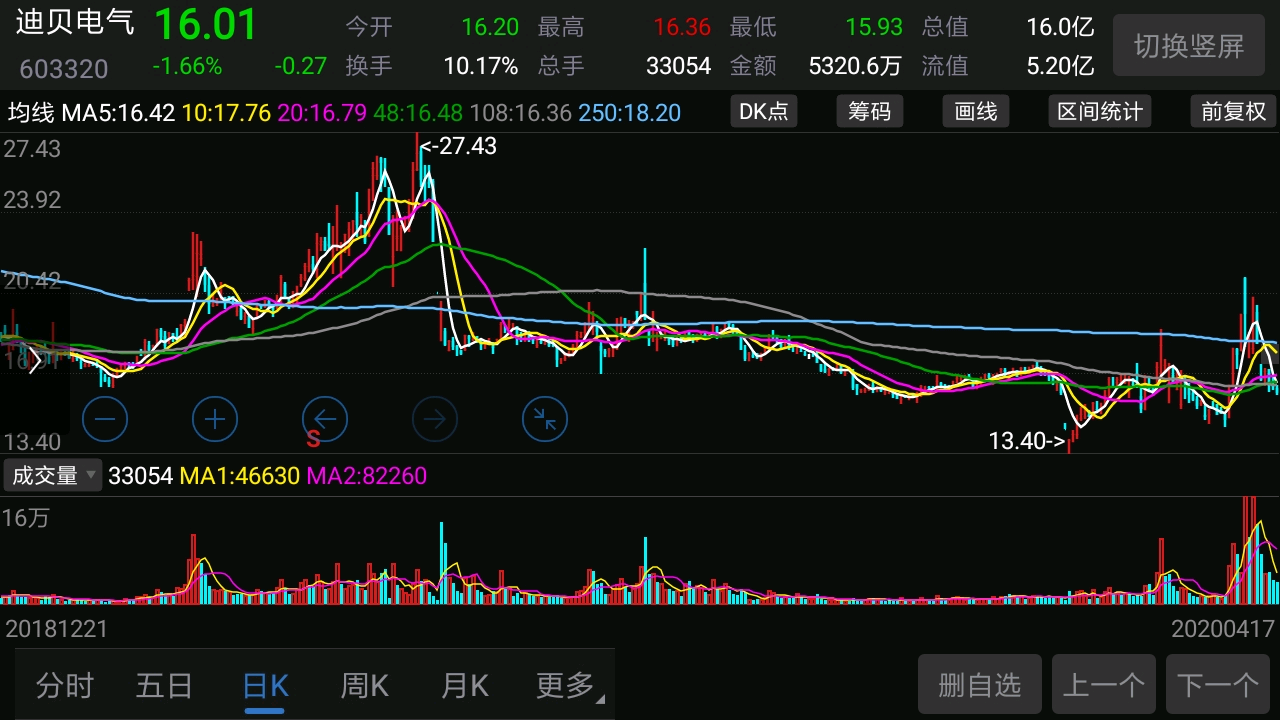Screen dimensions: 1280x720
Task: Tap the red S marker
Action: 313,439
